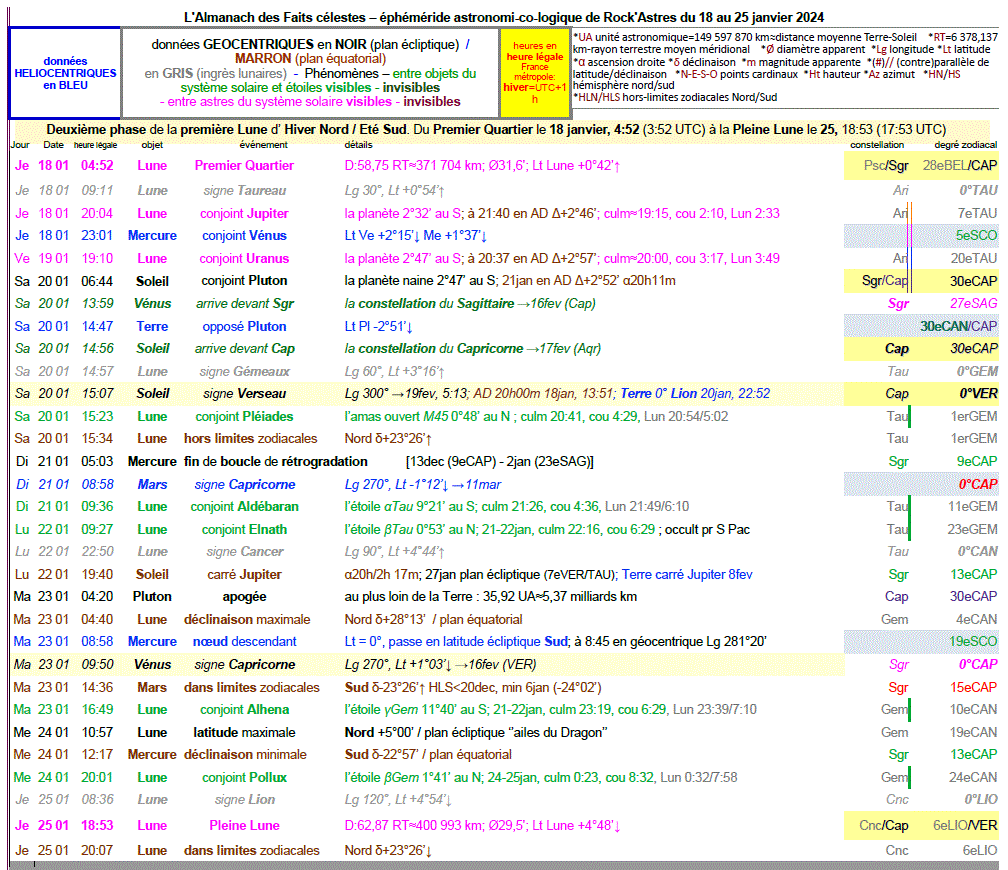Click the "nœud descendant" event
Screen dimensions: 1008x870
(244, 642)
